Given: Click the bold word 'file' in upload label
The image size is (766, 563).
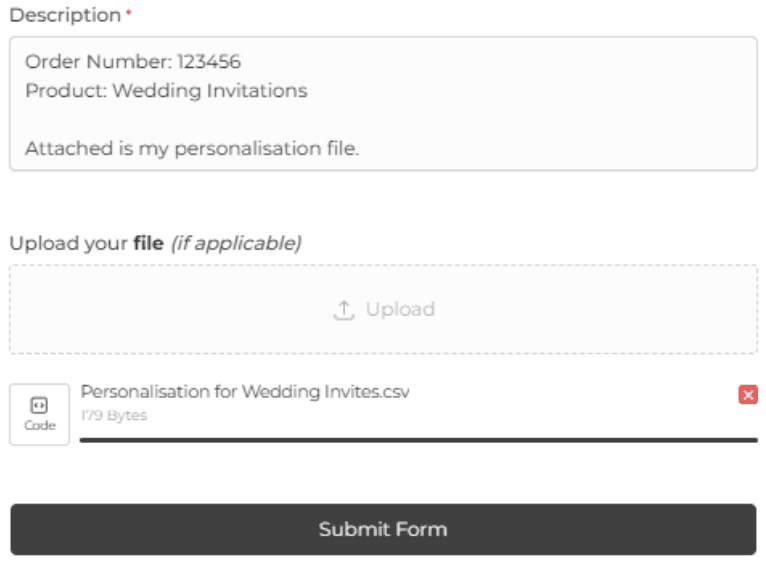Looking at the screenshot, I should click(x=148, y=243).
